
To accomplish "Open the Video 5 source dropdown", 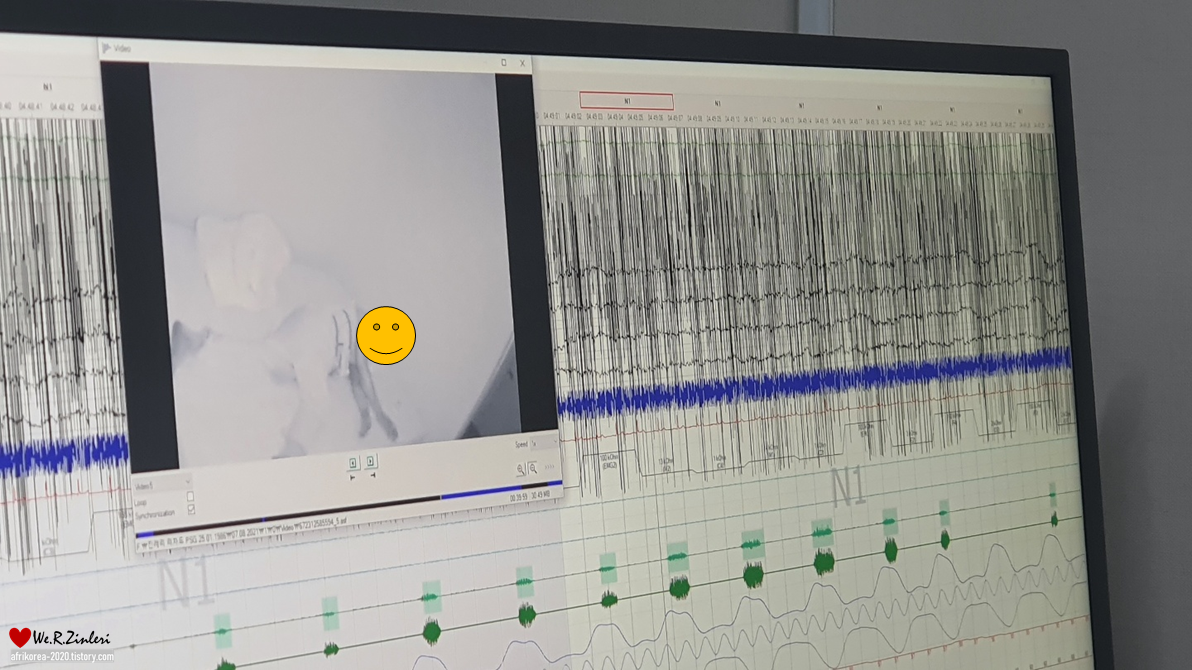I will [163, 484].
